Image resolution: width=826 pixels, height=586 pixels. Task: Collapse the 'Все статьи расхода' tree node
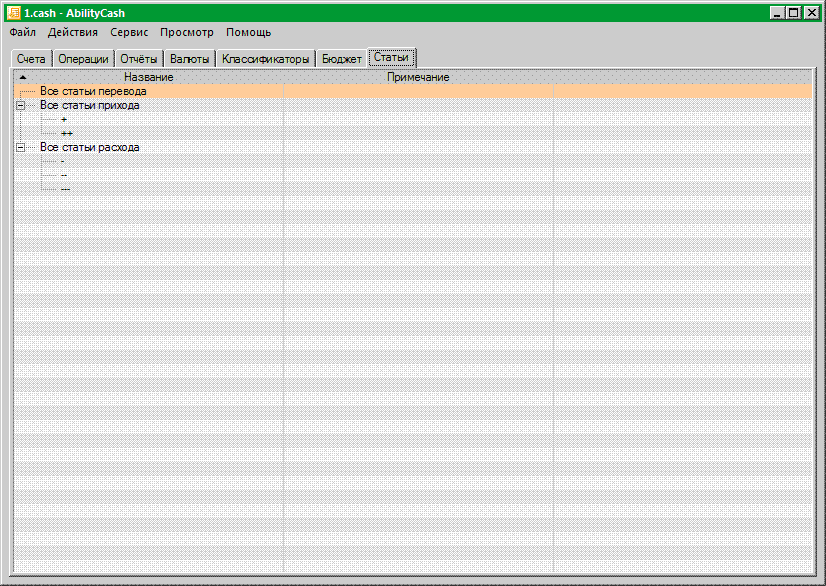20,147
